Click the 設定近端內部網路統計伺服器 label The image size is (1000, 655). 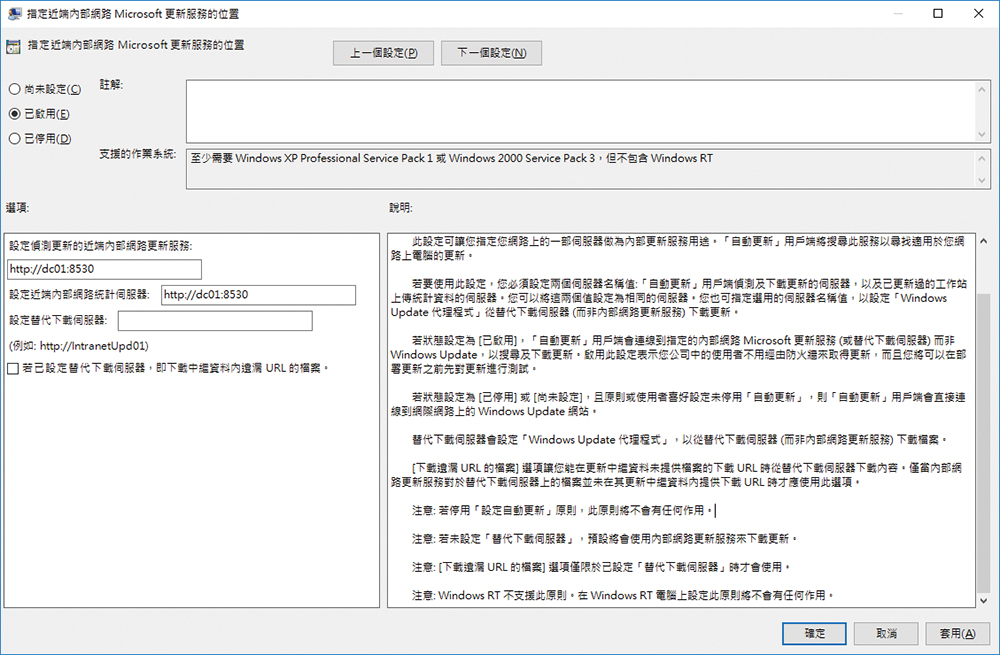click(x=79, y=295)
